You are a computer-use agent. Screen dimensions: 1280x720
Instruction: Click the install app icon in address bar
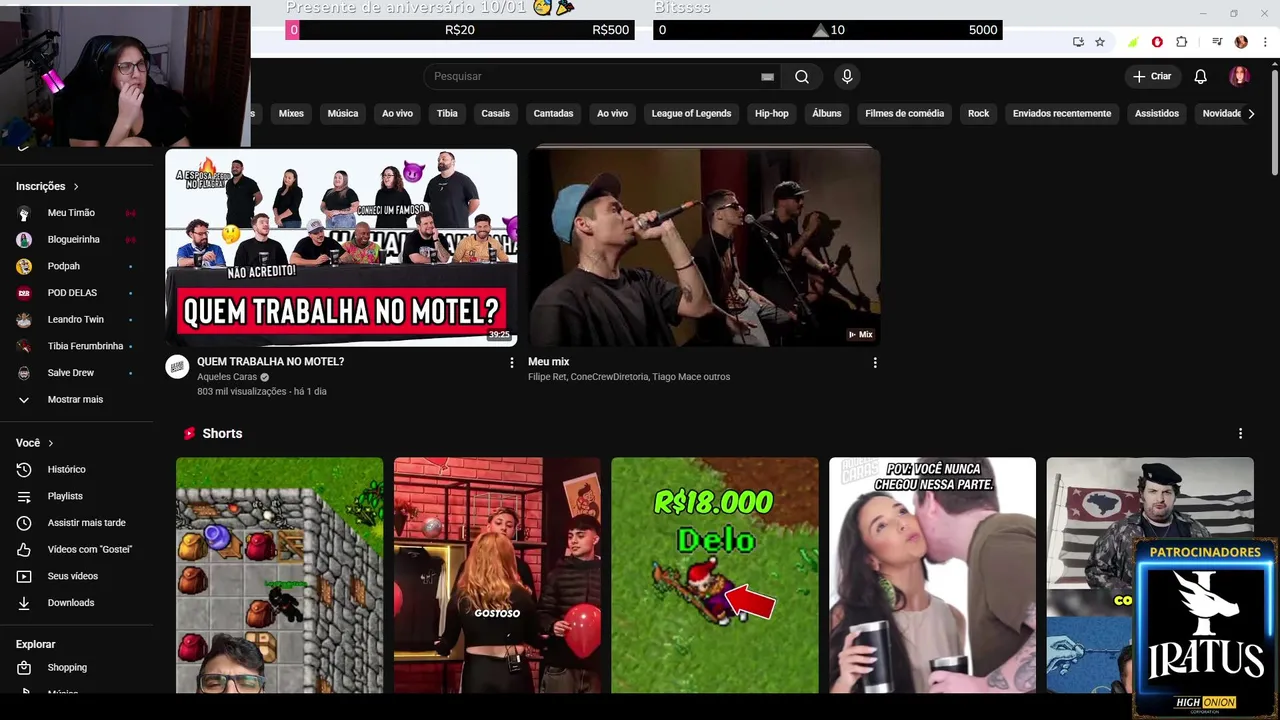pos(1078,42)
